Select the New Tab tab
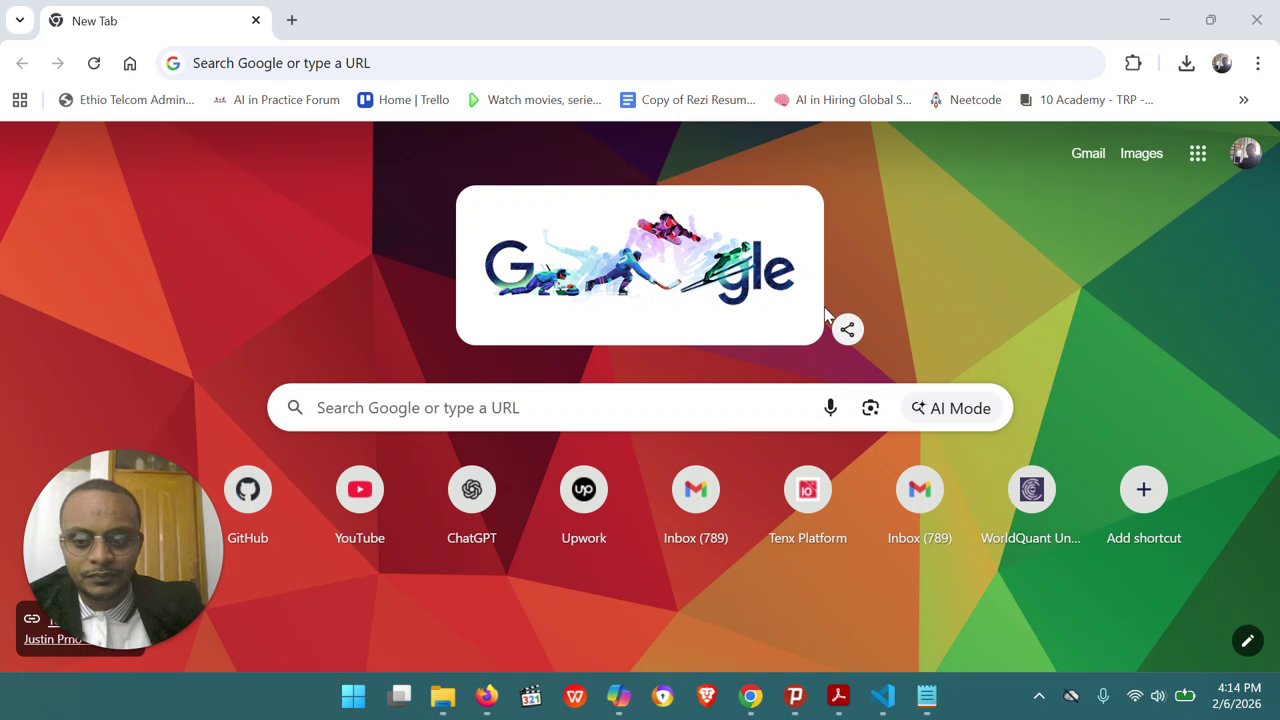The height and width of the screenshot is (720, 1280). (x=155, y=20)
